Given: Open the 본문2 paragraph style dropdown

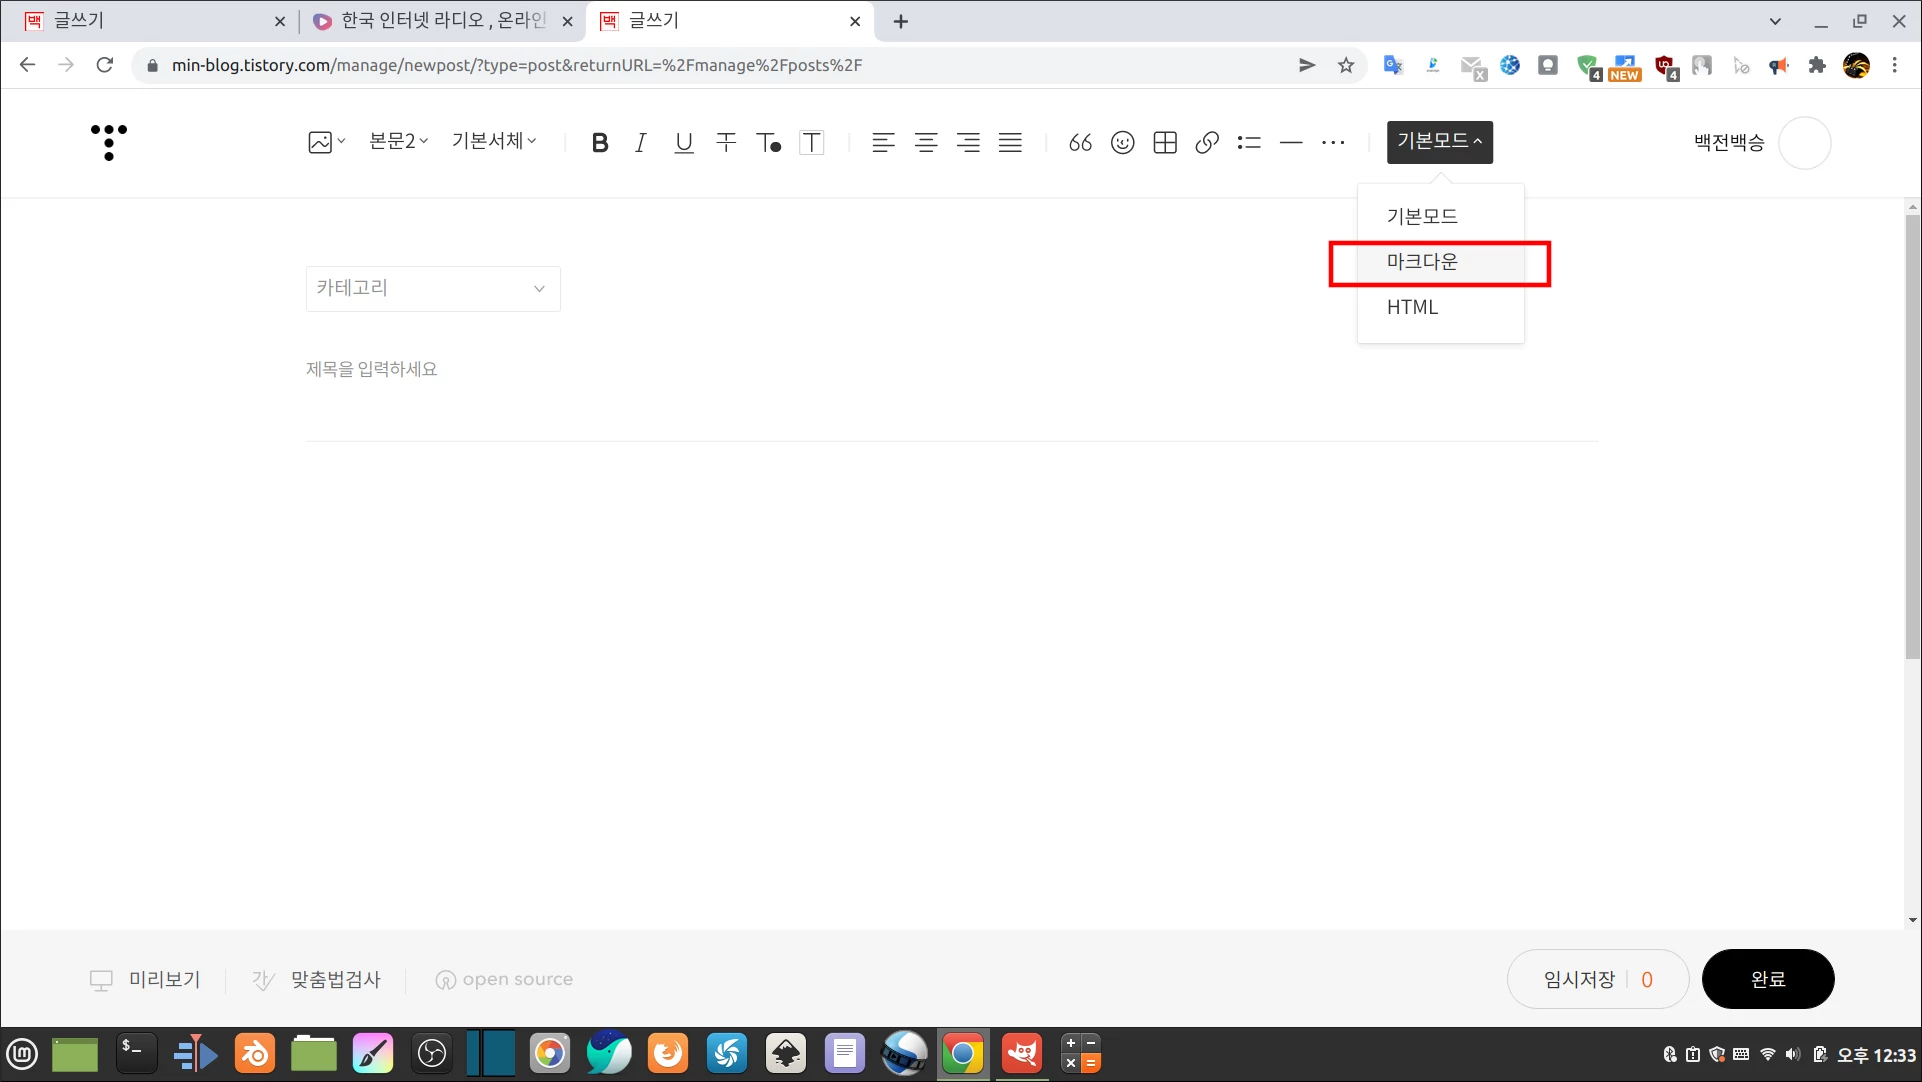Looking at the screenshot, I should point(398,142).
